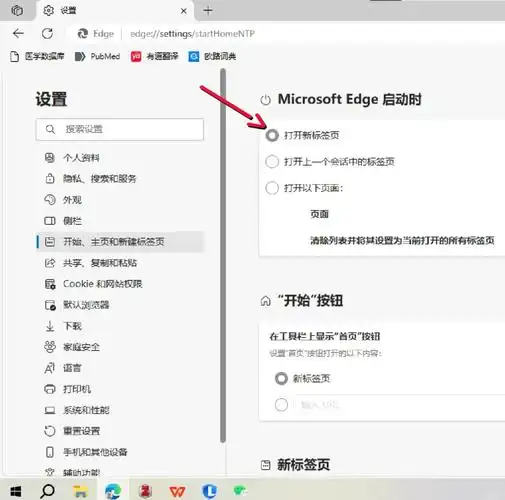Image resolution: width=505 pixels, height=500 pixels.
Task: Open 个人资料 settings section
Action: click(120, 158)
